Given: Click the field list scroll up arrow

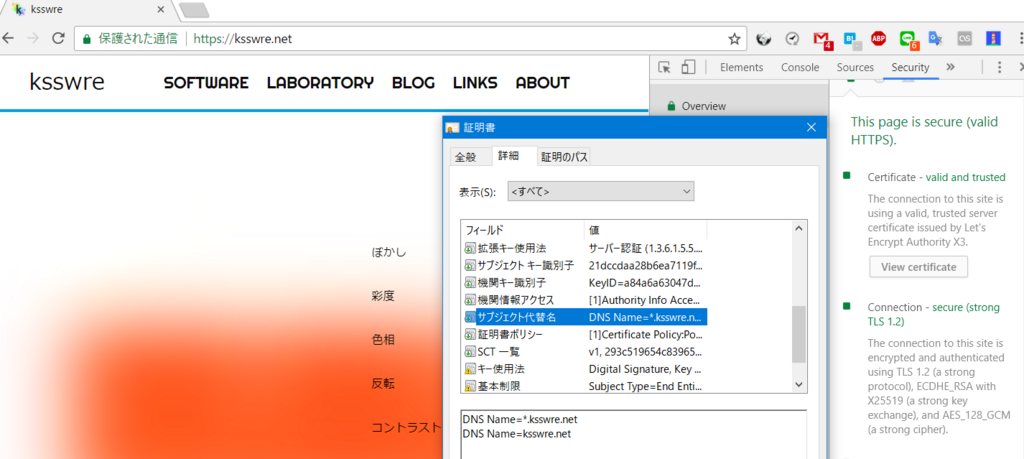Looking at the screenshot, I should coord(798,229).
